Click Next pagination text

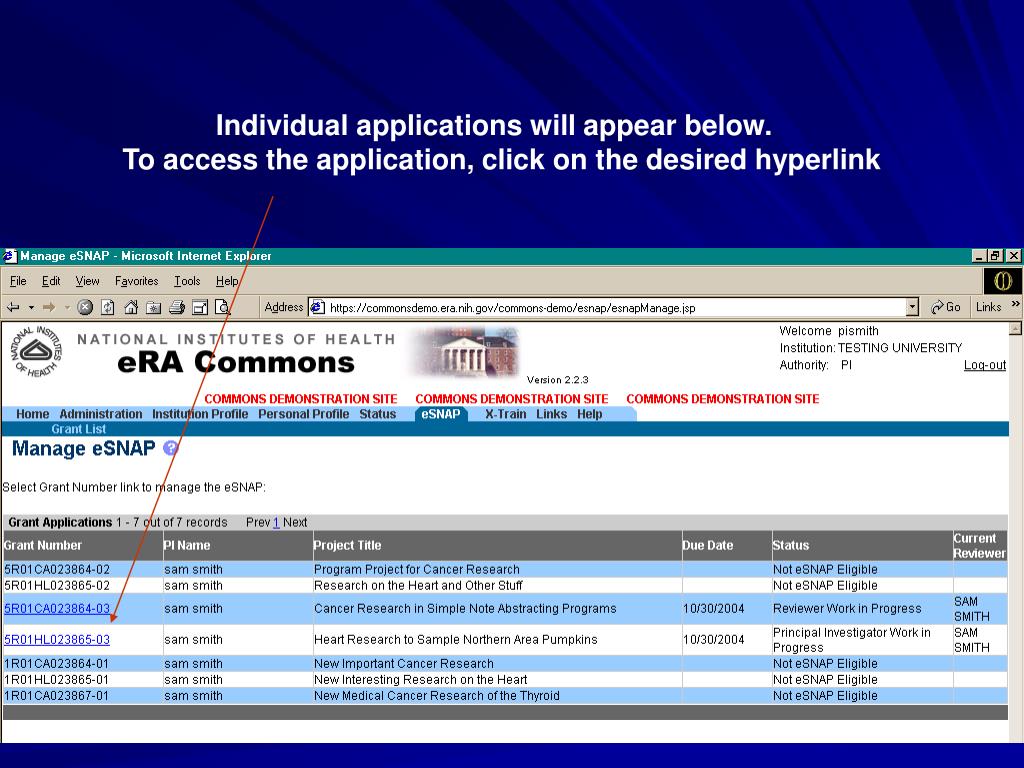coord(295,522)
